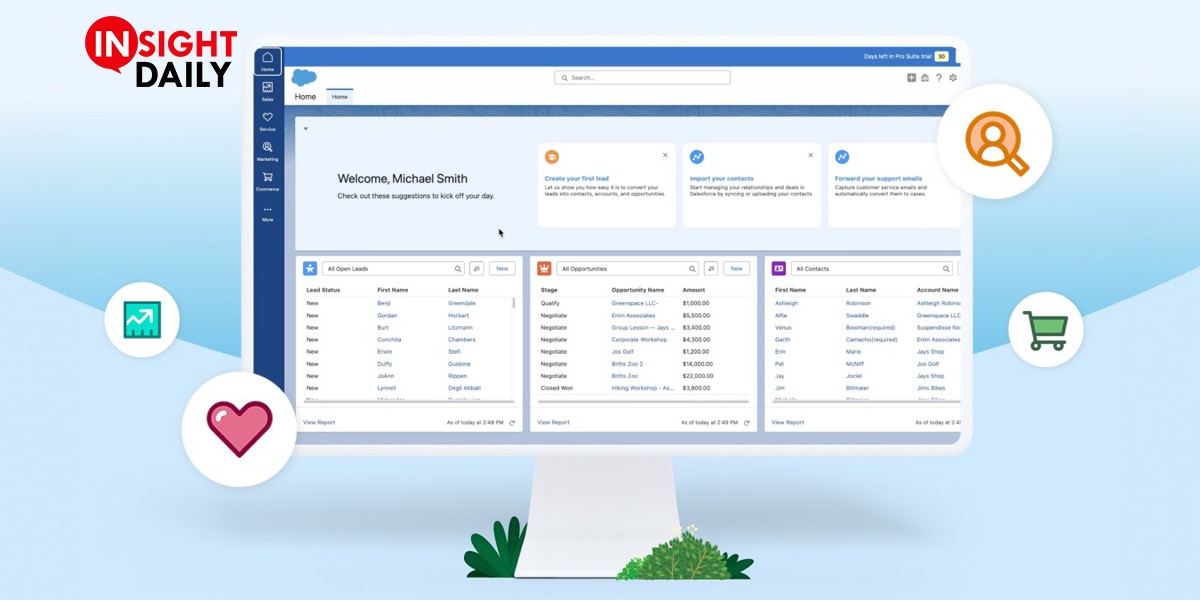
Task: Open the Import your contacts link
Action: point(722,178)
